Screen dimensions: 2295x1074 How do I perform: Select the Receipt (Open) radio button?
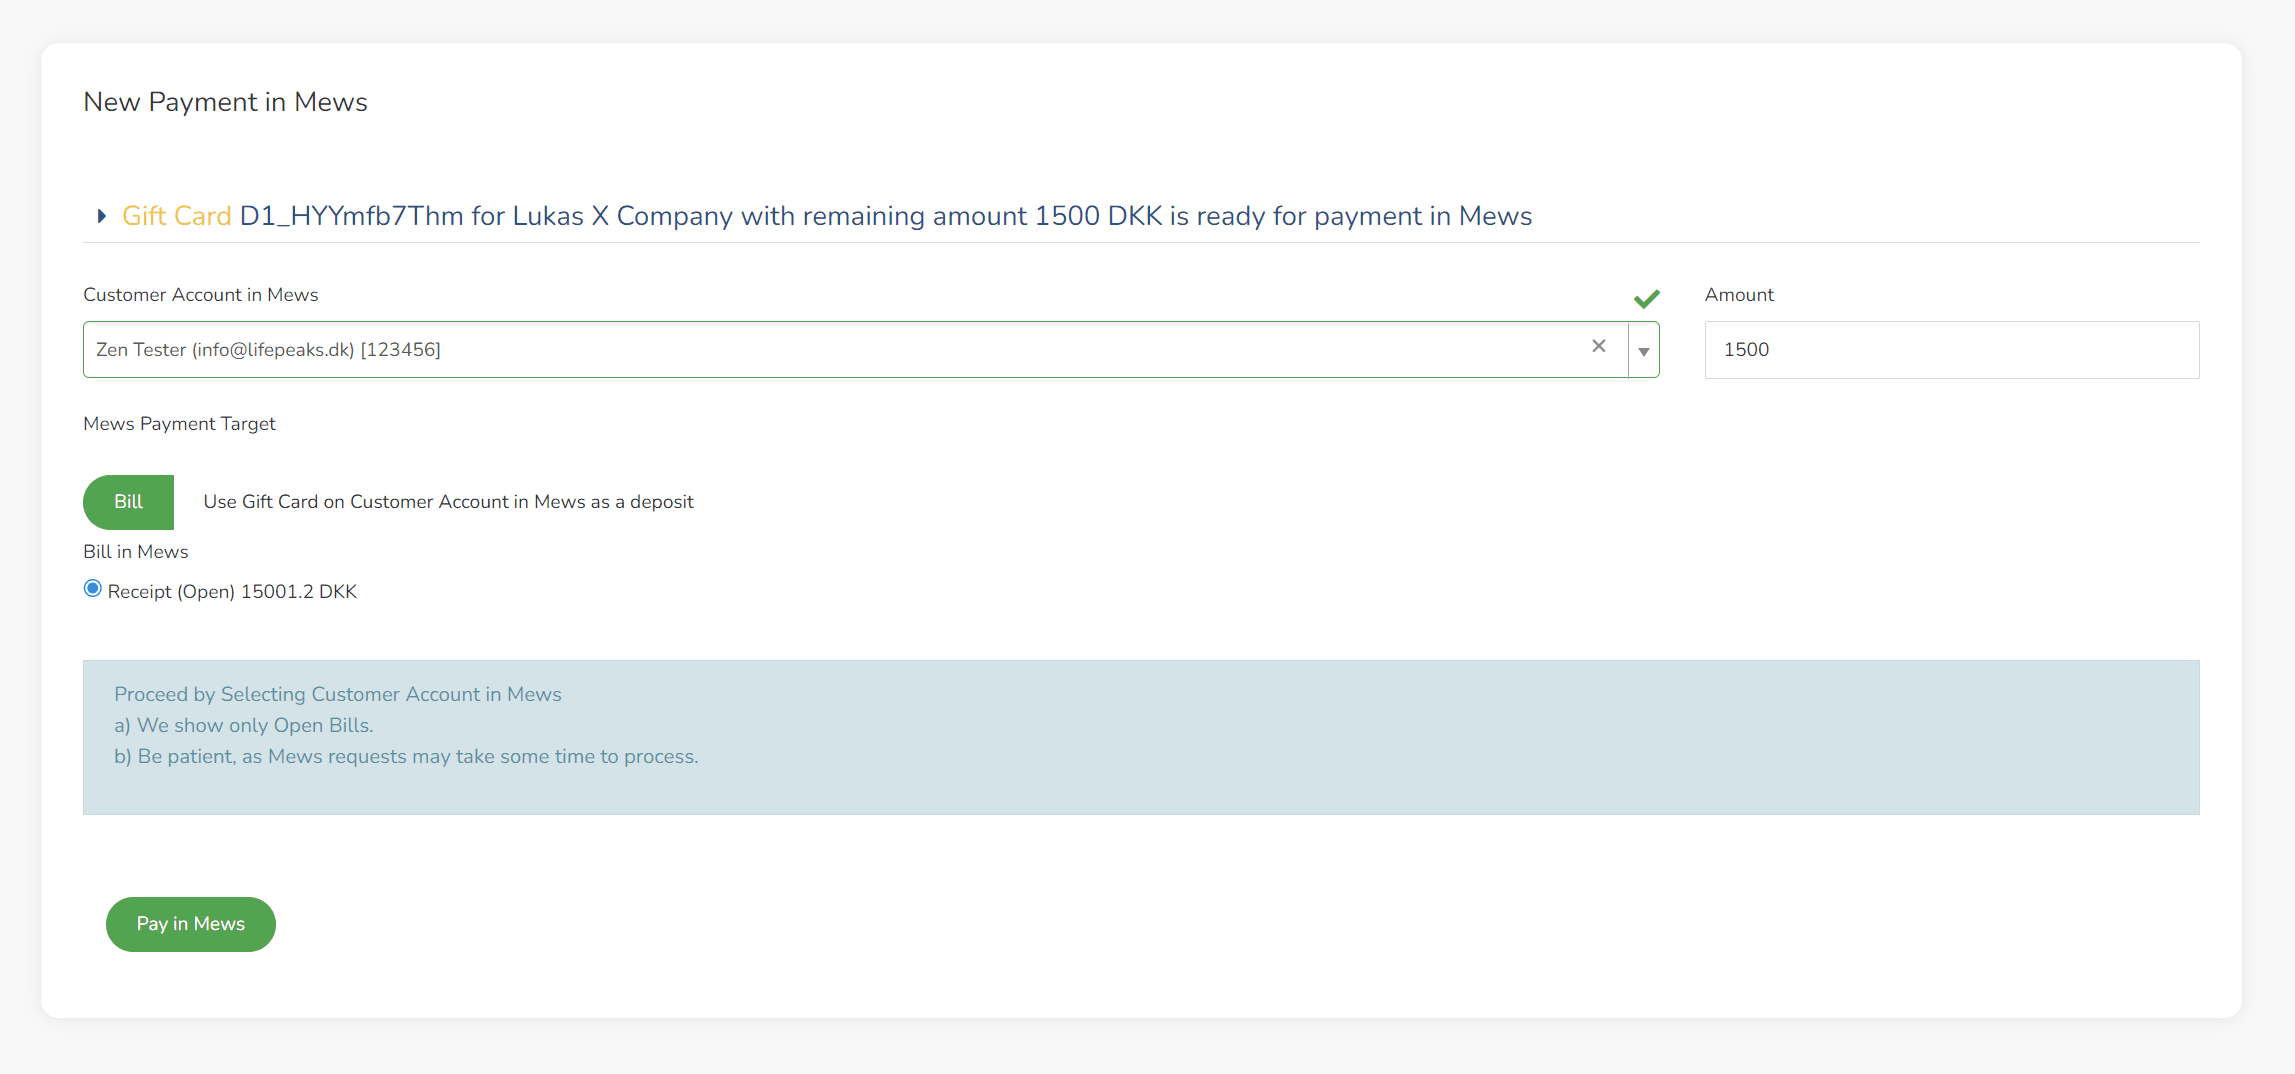click(x=93, y=589)
